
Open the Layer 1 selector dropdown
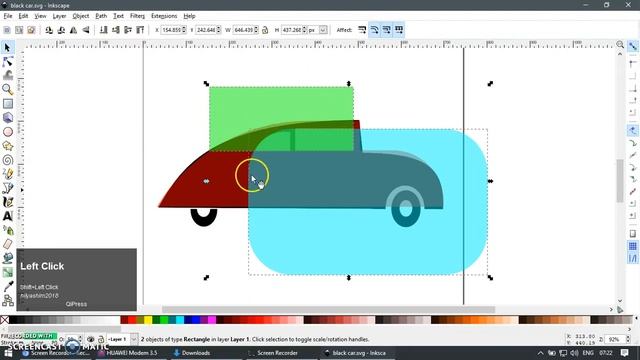pos(133,339)
